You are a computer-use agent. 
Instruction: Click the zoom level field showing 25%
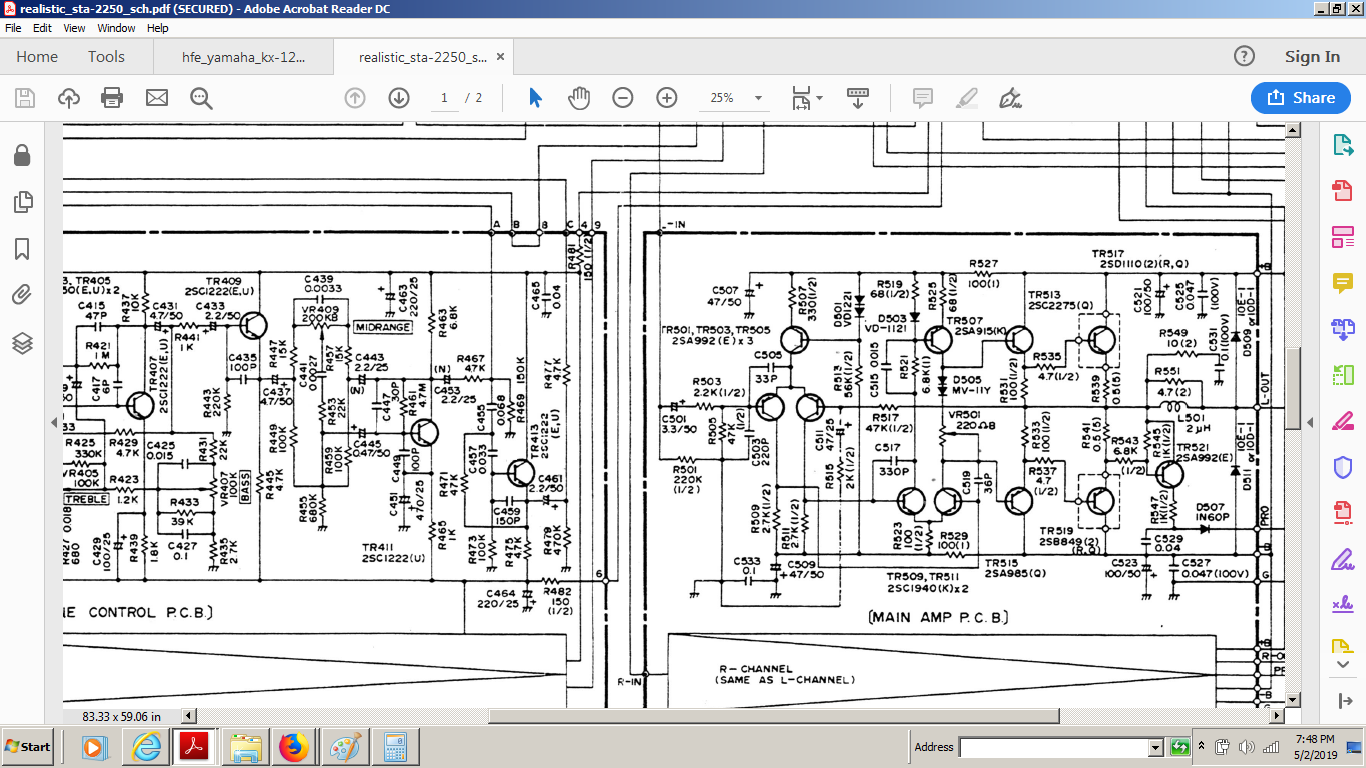tap(722, 98)
